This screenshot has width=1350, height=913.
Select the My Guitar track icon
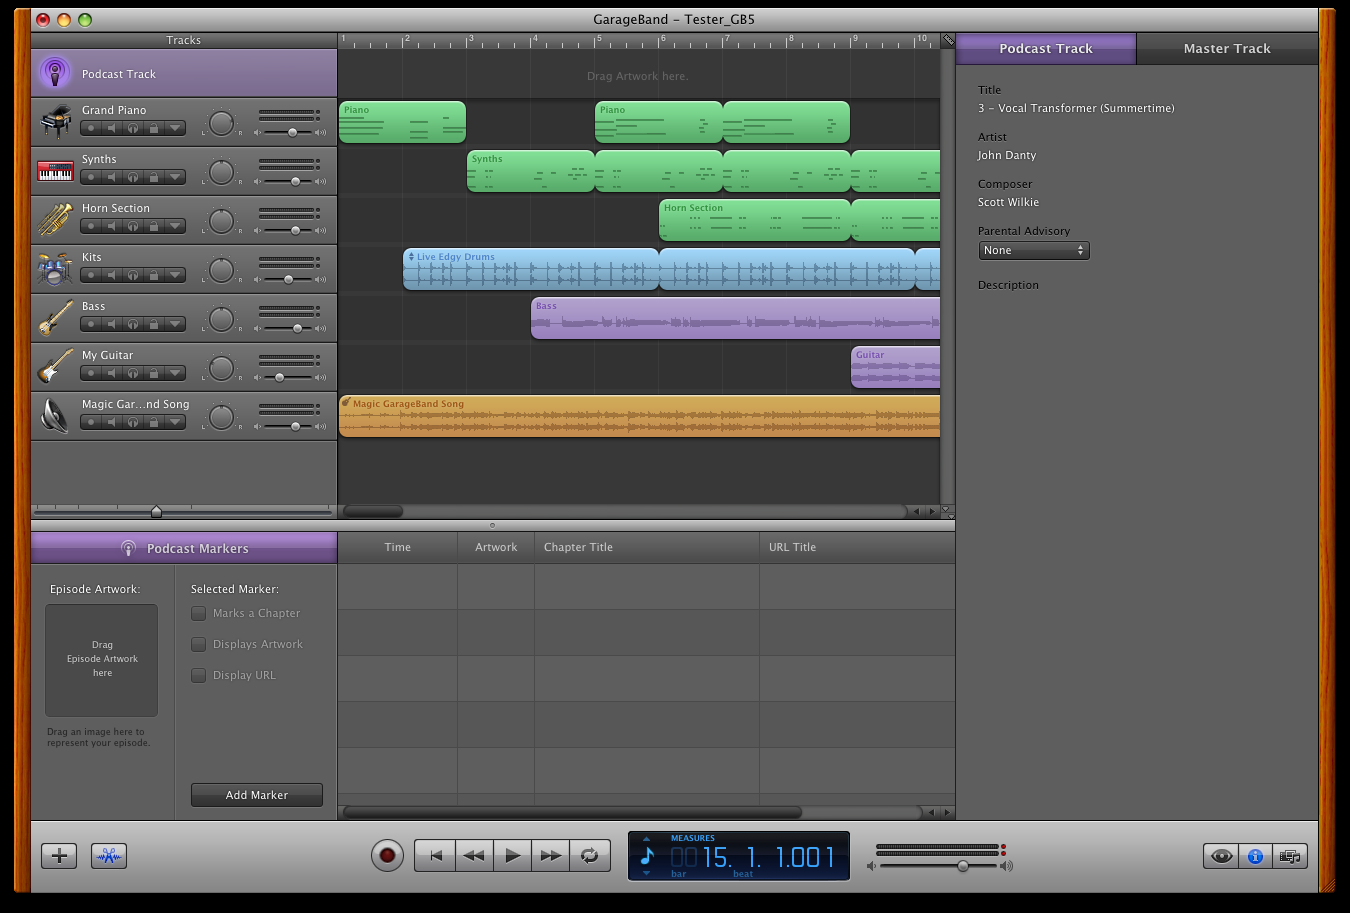coord(55,367)
